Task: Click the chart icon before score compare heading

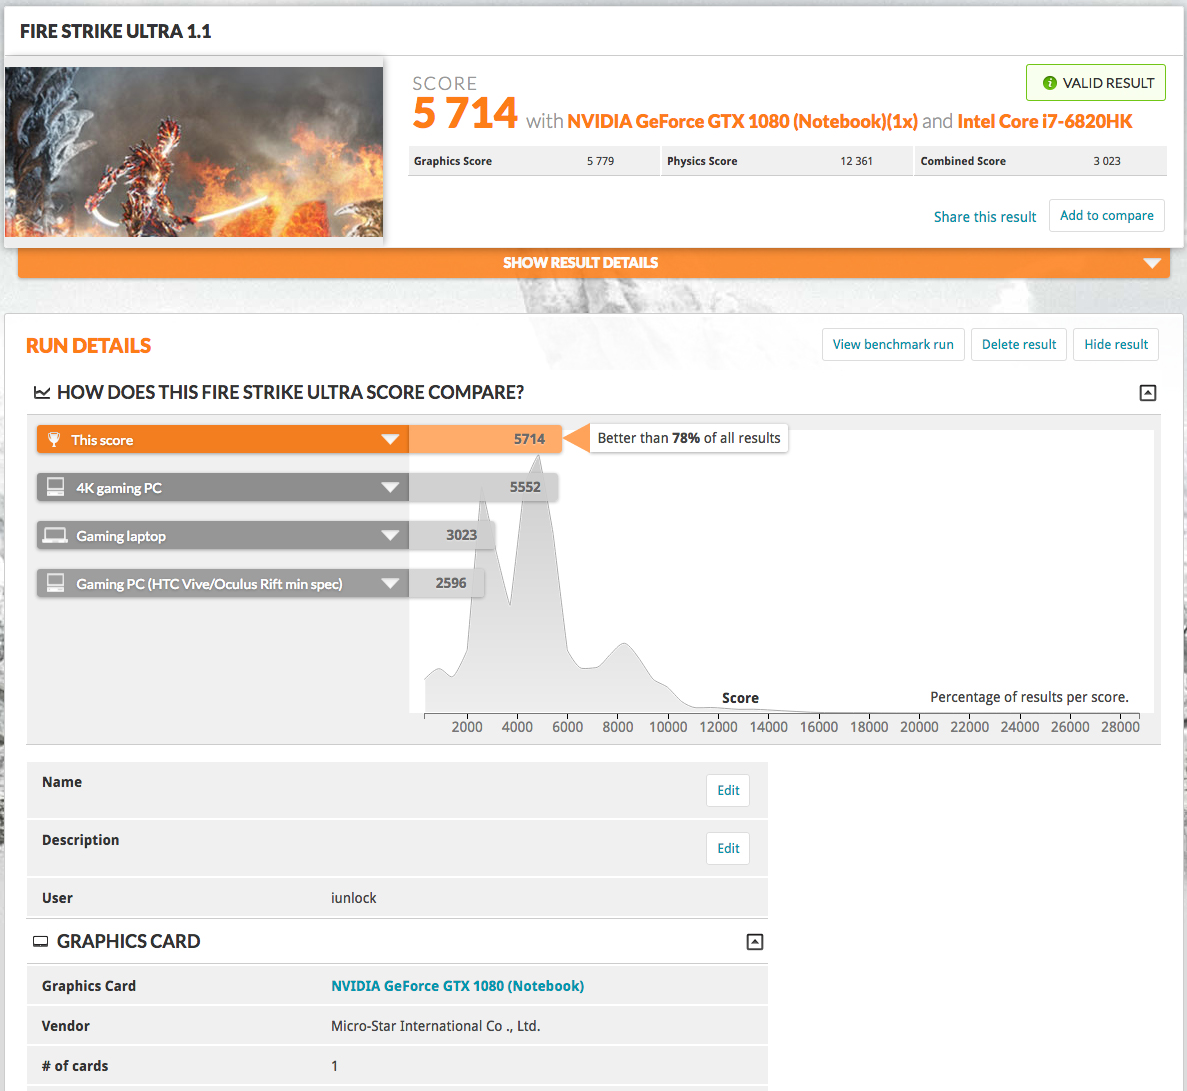Action: pyautogui.click(x=42, y=392)
